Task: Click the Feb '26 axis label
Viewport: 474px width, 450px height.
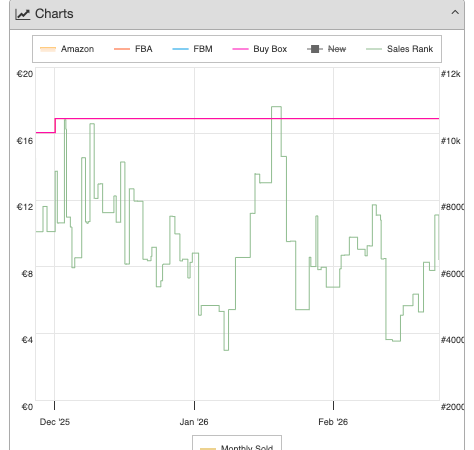Action: click(x=333, y=422)
